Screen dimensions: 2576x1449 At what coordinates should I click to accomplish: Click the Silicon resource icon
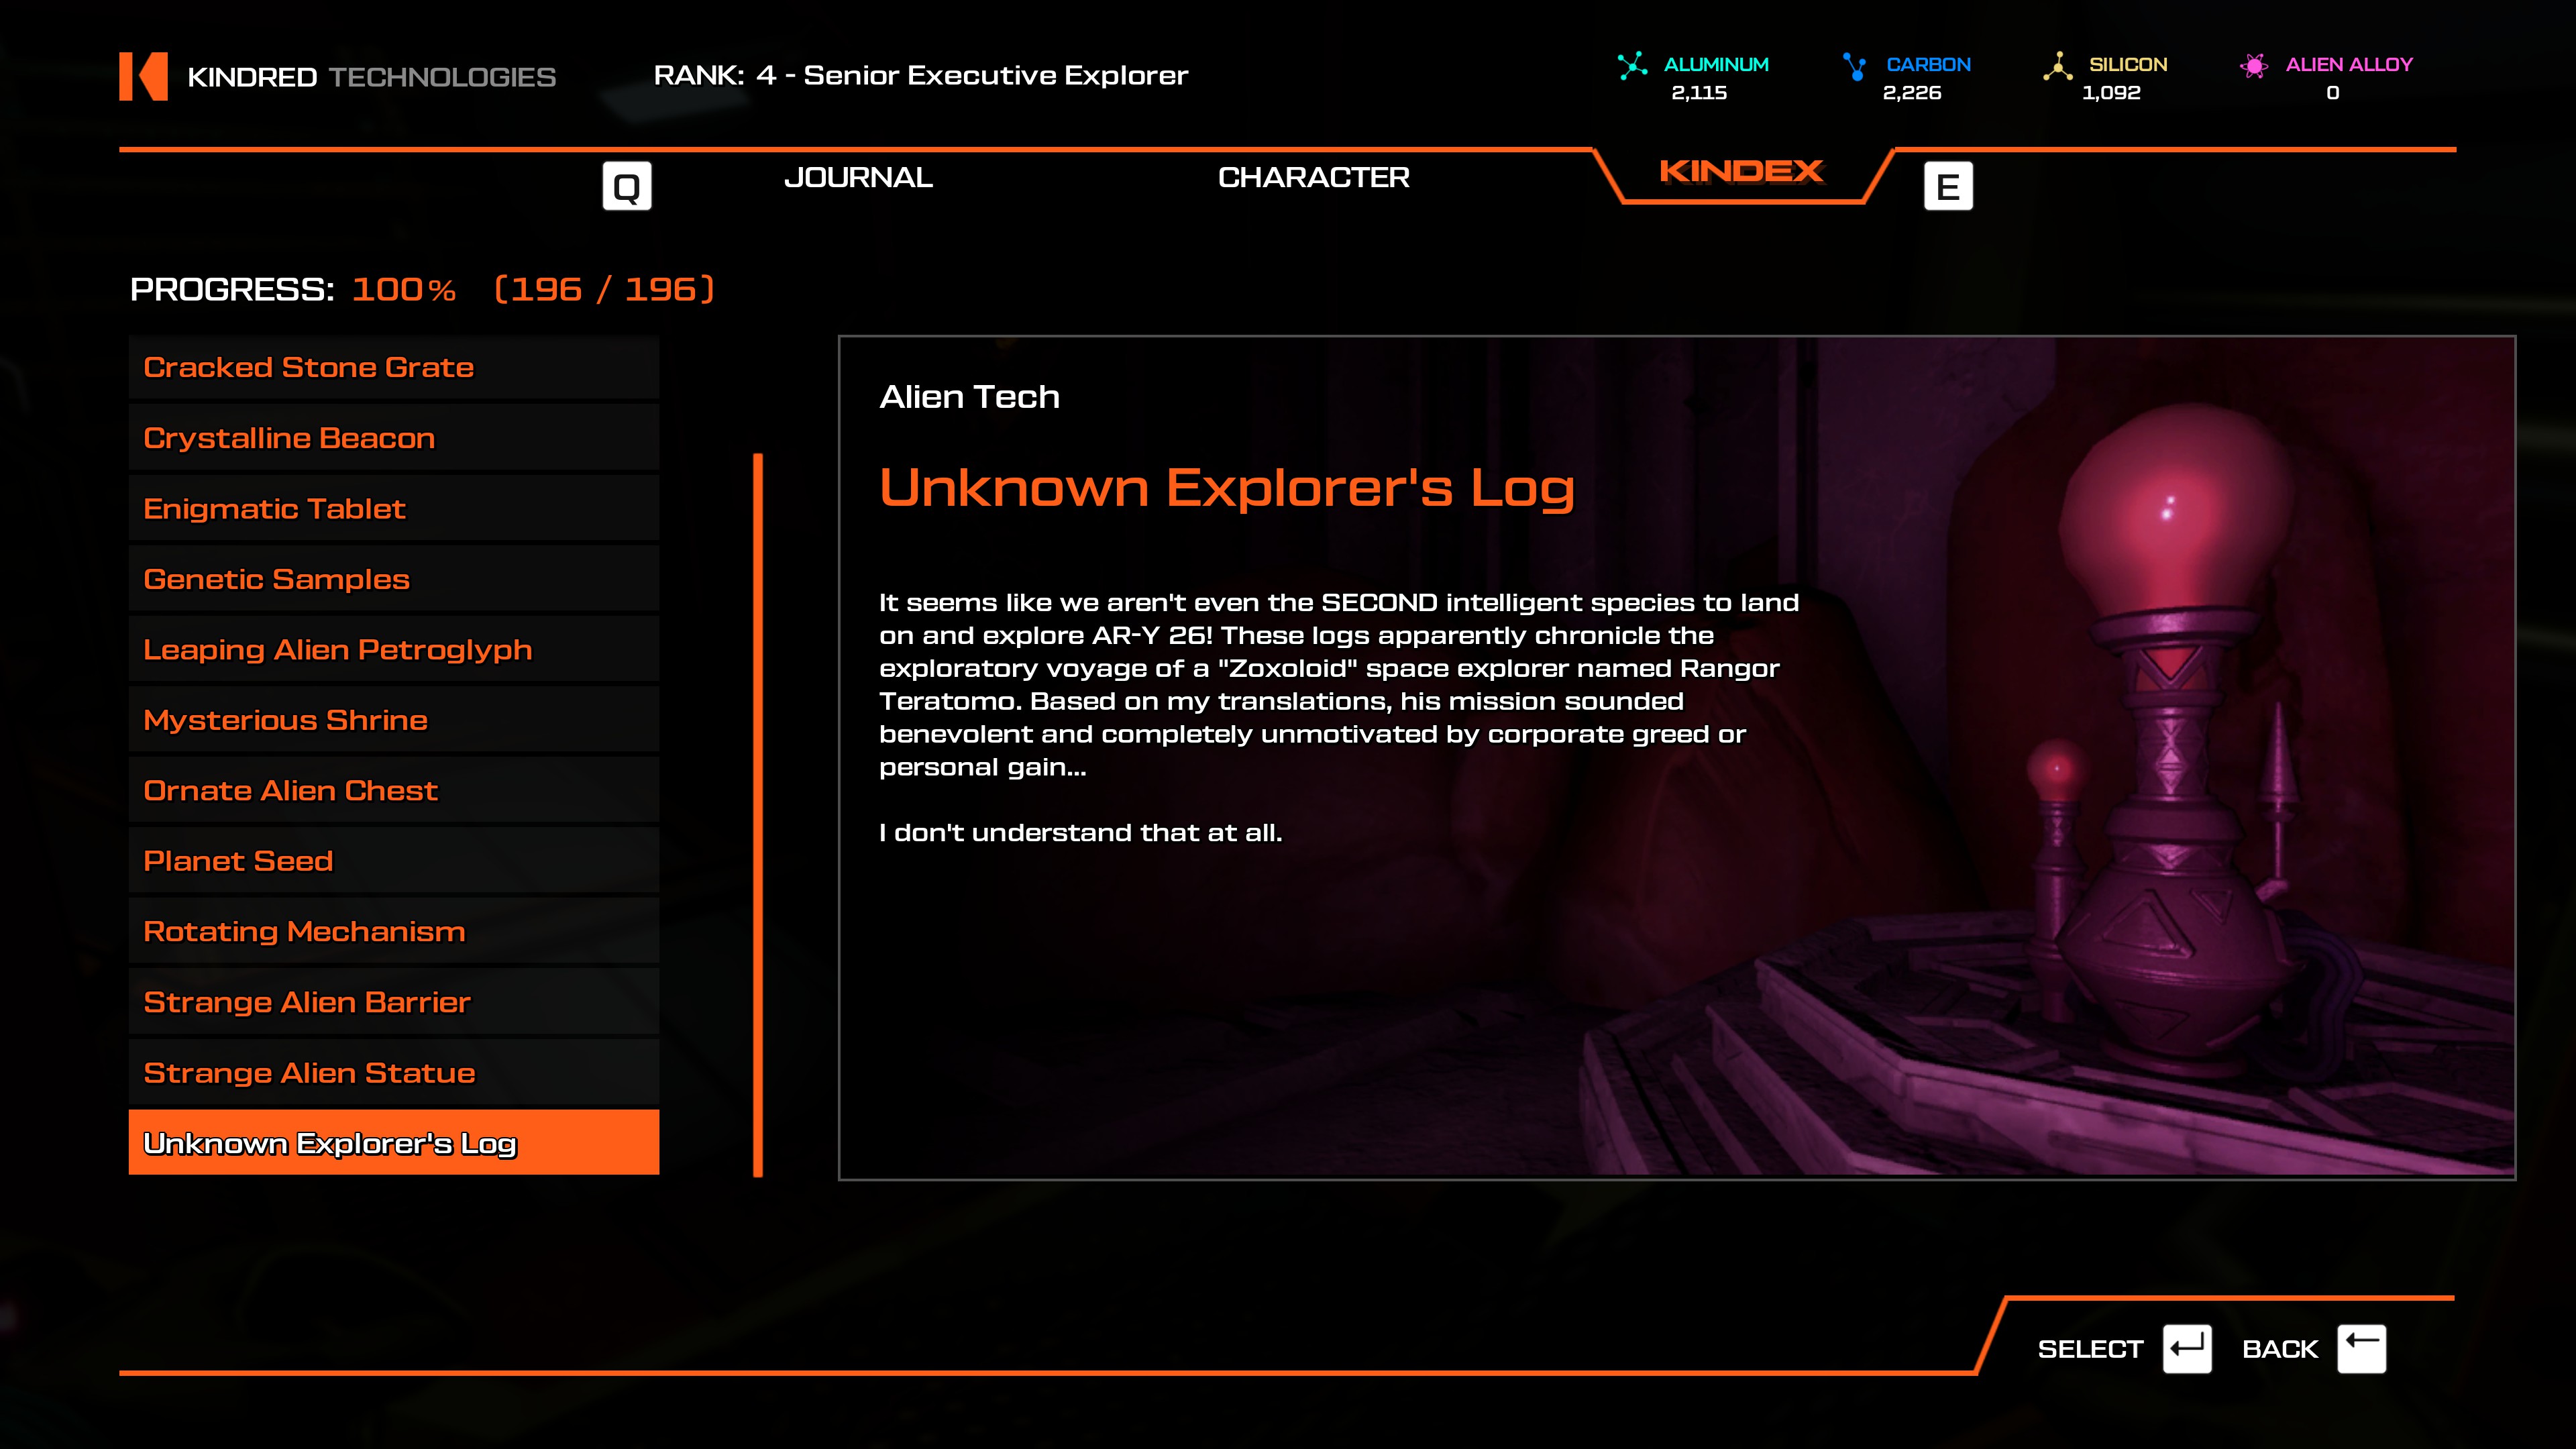point(2057,66)
